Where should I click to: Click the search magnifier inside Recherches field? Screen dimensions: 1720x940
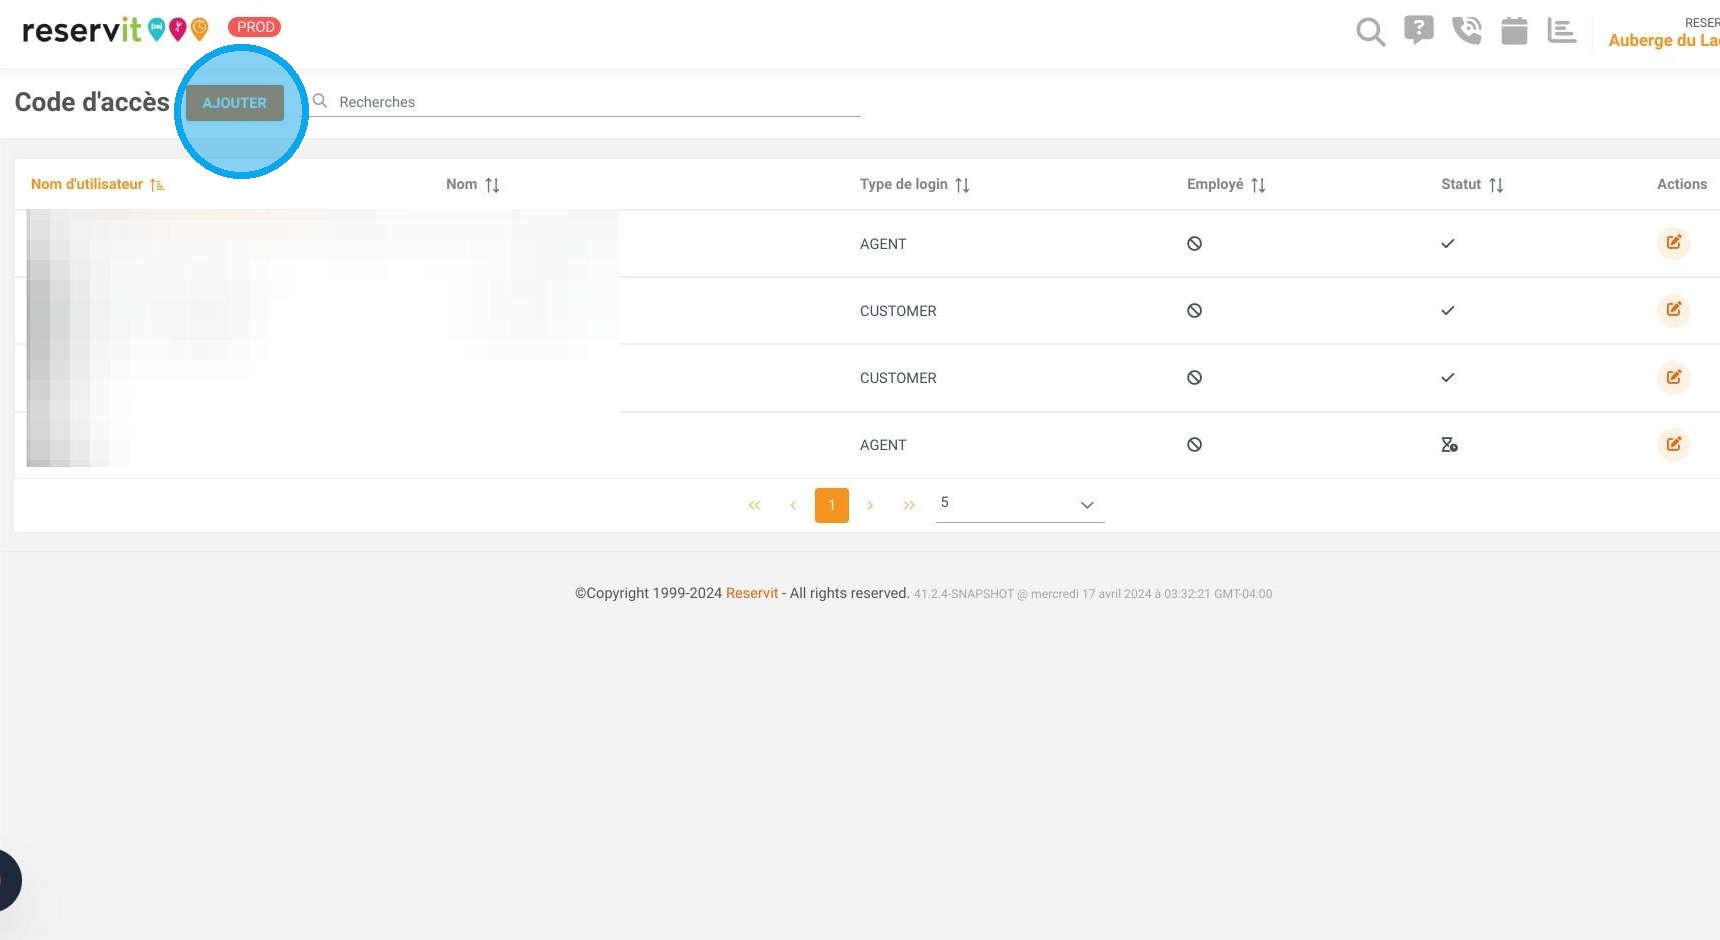320,101
